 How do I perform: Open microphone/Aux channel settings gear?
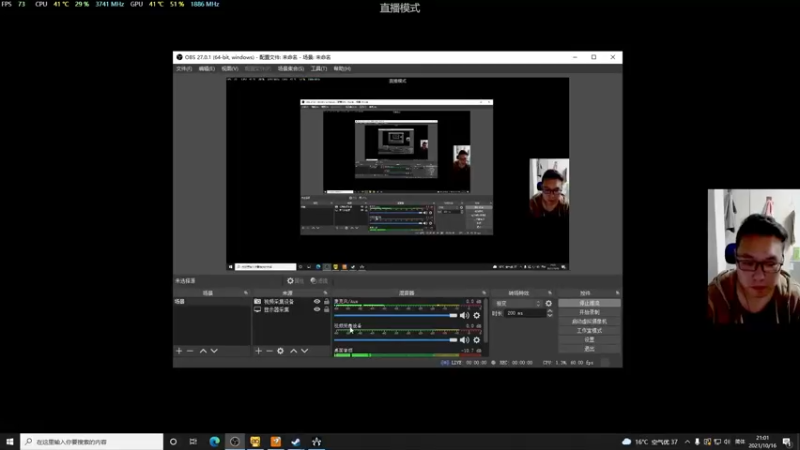477,315
